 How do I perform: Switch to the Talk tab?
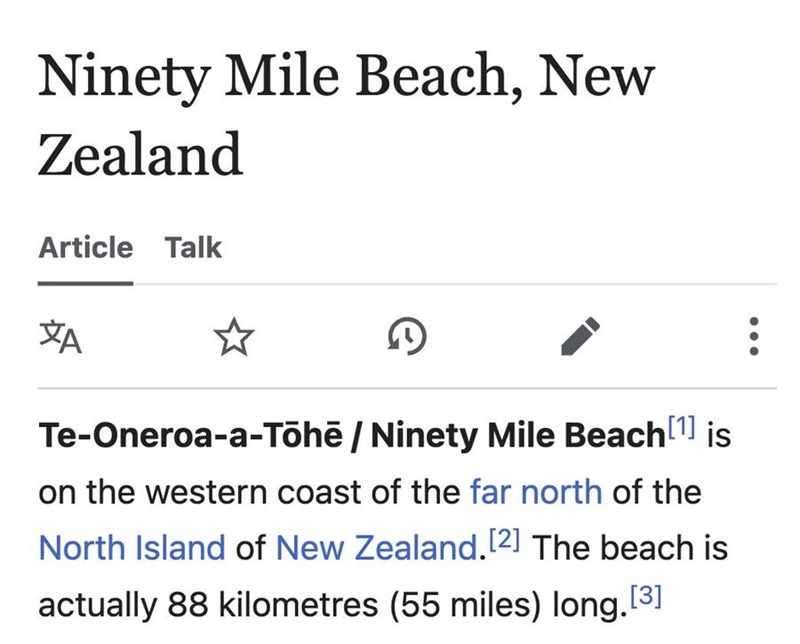point(196,247)
